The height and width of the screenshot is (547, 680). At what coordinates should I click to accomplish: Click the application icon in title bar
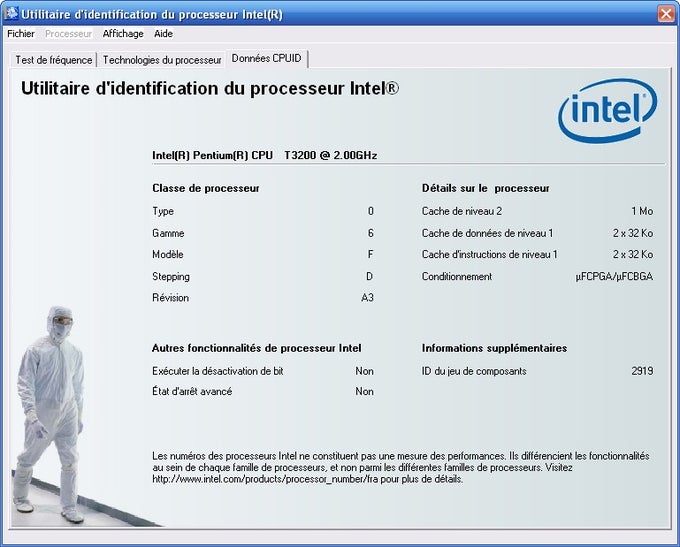coord(11,13)
